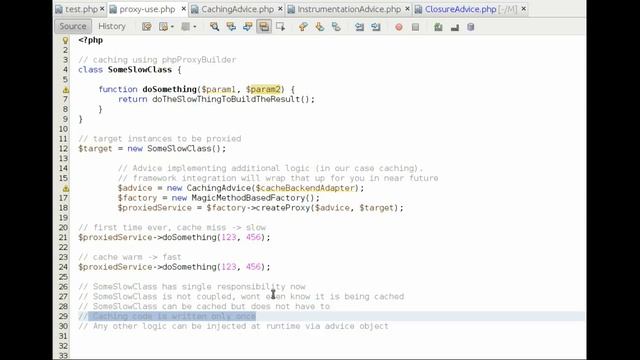This screenshot has height=360, width=640.
Task: Click the warning icon beside $advice line
Action: coord(66,189)
